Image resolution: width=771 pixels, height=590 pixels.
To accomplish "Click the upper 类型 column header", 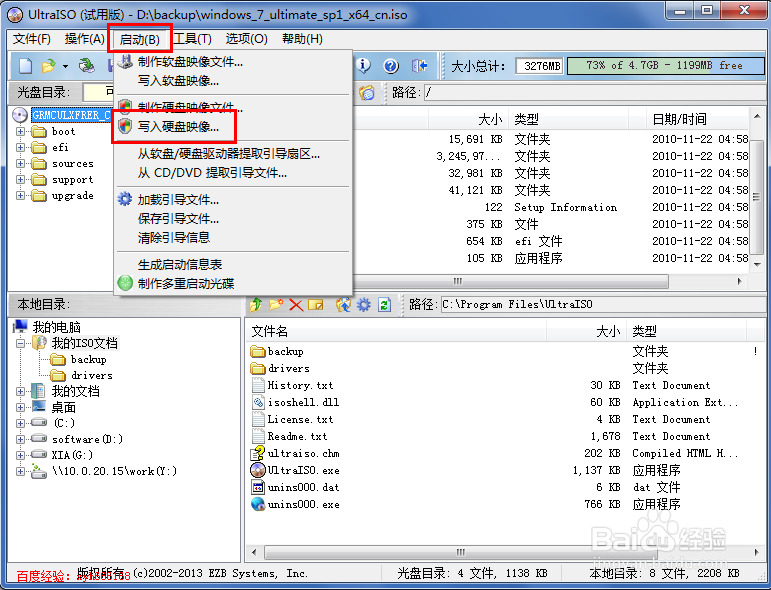I will tap(568, 118).
